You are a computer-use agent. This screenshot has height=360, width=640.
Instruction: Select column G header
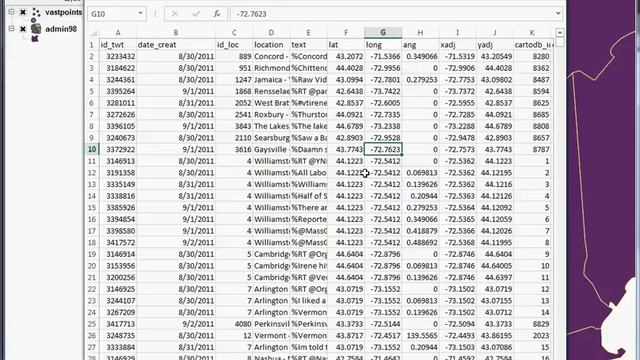pyautogui.click(x=383, y=33)
